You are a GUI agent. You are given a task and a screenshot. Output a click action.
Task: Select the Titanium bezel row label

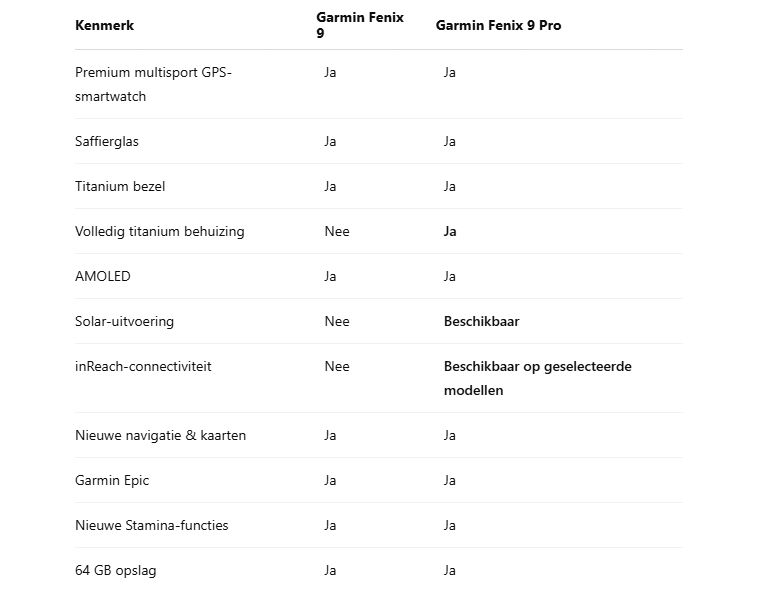tap(120, 187)
